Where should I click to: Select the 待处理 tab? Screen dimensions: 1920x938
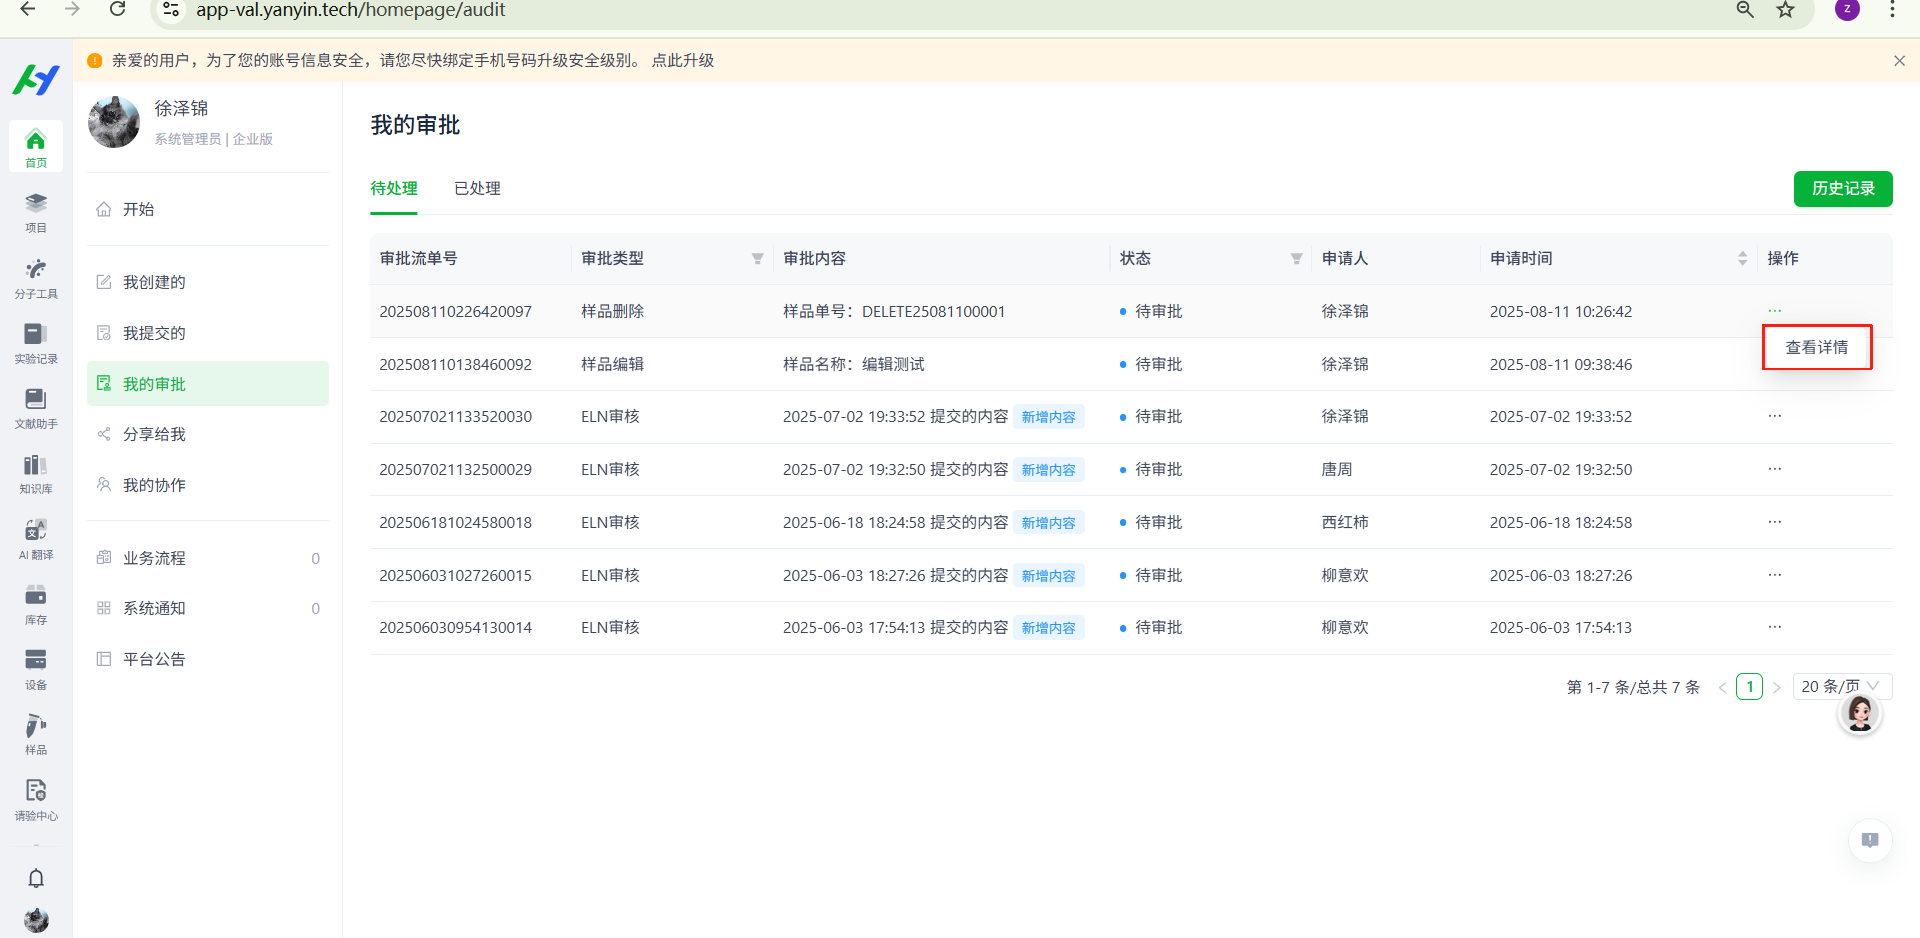pos(393,188)
